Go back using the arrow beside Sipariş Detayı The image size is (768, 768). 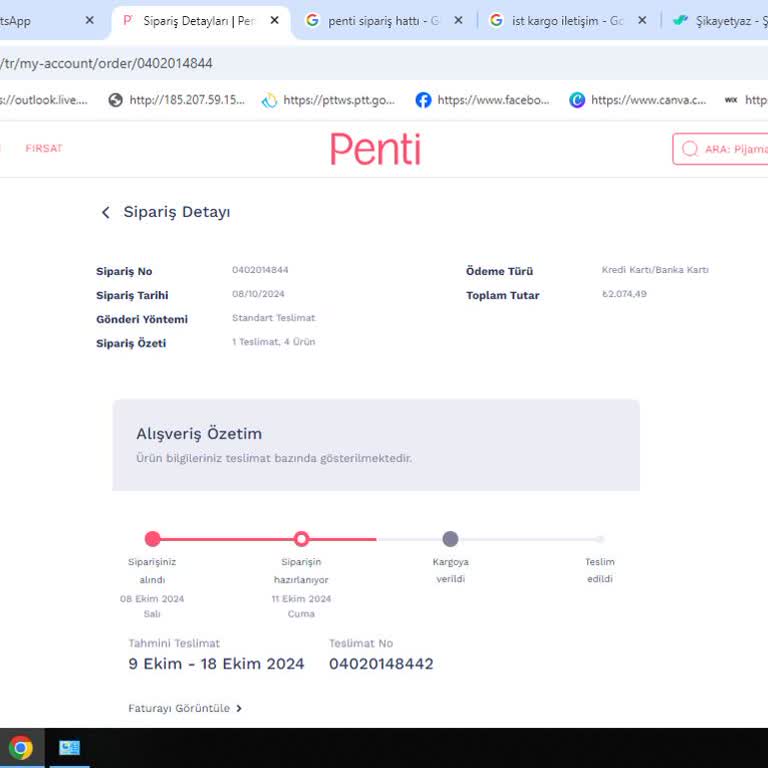(105, 213)
